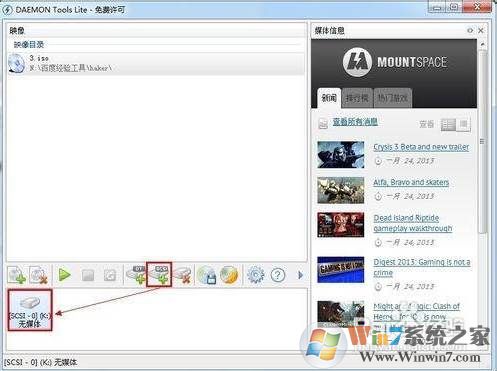Screen dimensions: 497x371
Task: Switch to the 热门游戏 tab
Action: [392, 98]
